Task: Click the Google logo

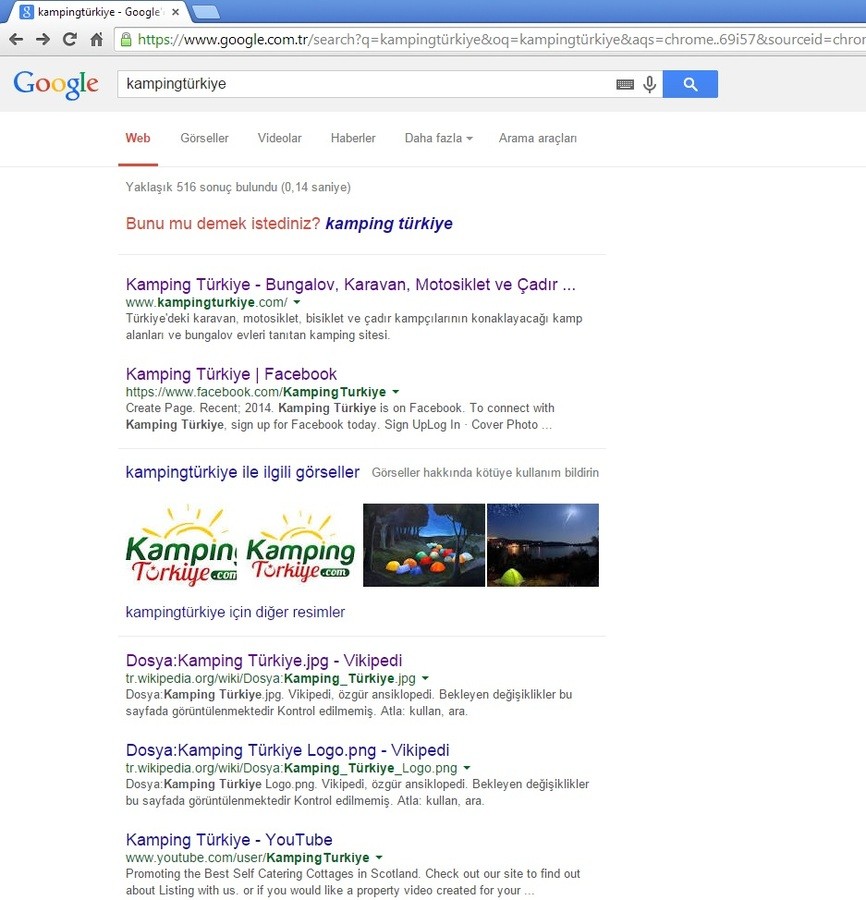Action: (56, 85)
